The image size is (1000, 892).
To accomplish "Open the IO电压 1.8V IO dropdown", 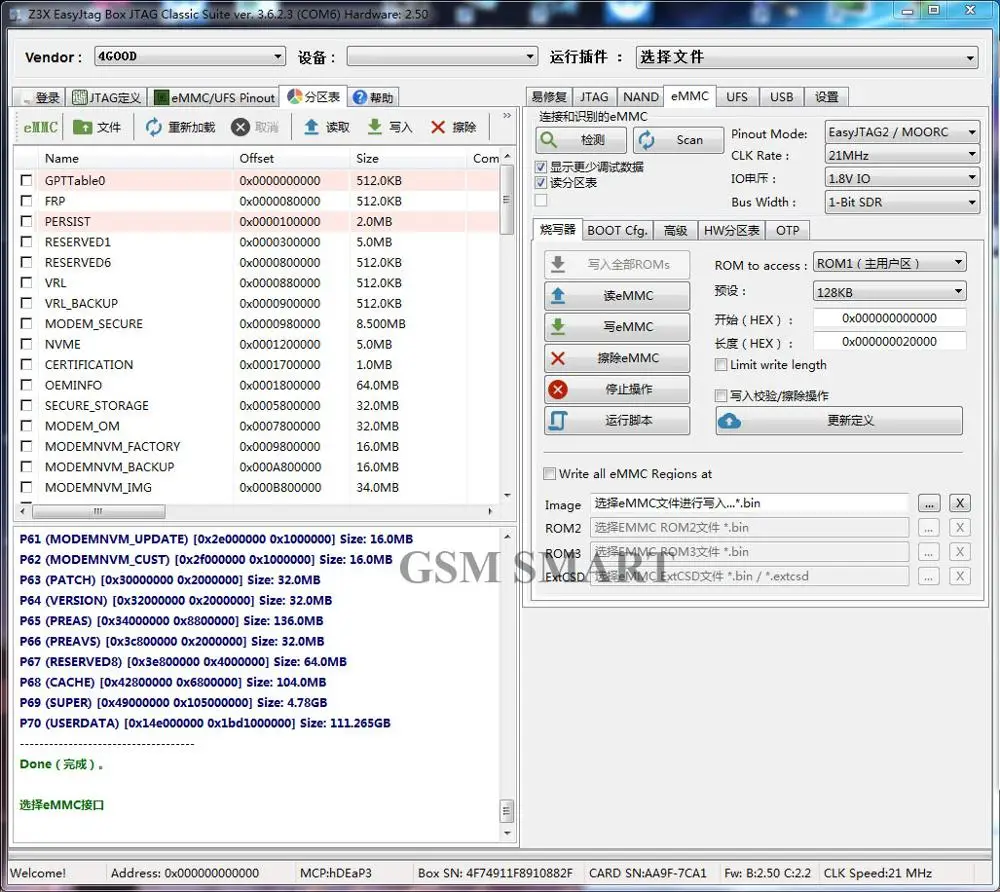I will coord(902,179).
